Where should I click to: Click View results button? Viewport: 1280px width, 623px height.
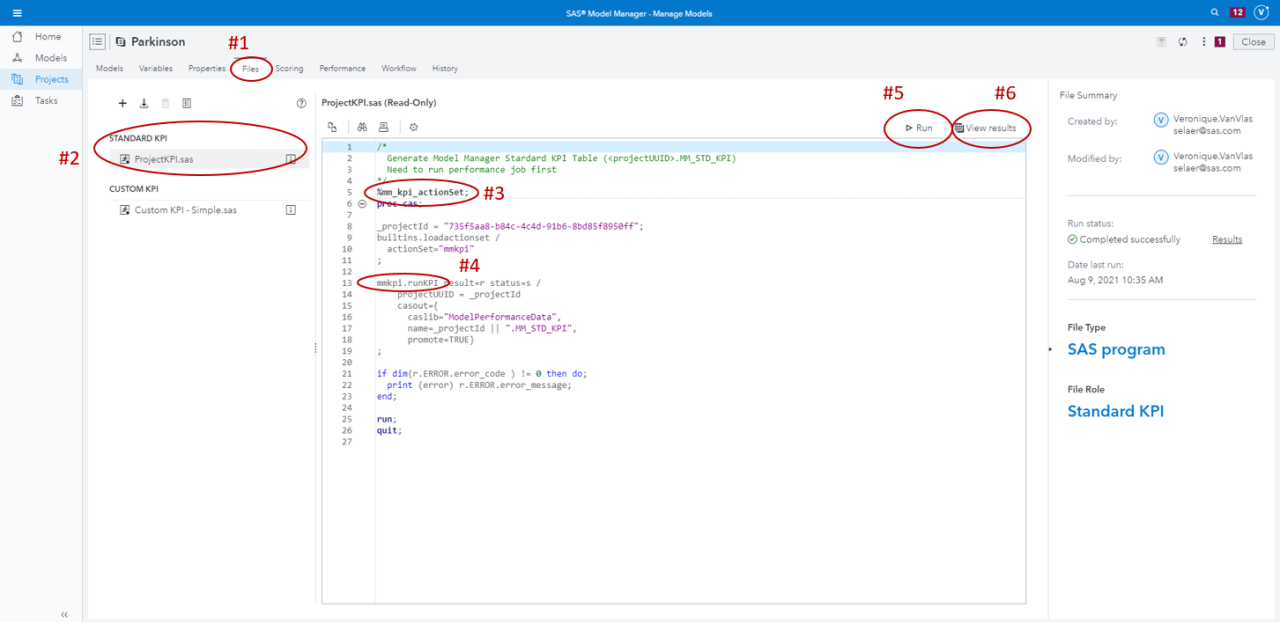click(x=985, y=128)
